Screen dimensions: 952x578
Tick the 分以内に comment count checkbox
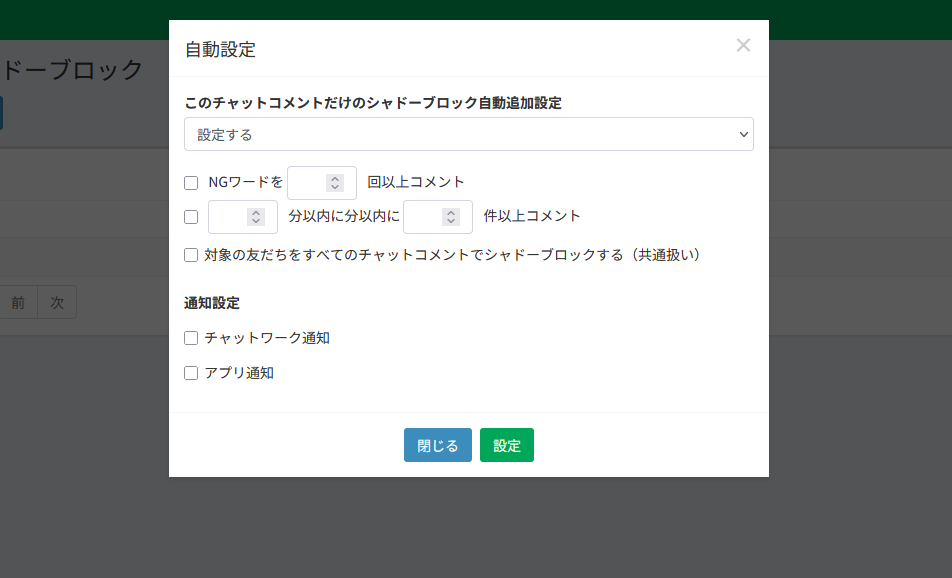point(191,217)
